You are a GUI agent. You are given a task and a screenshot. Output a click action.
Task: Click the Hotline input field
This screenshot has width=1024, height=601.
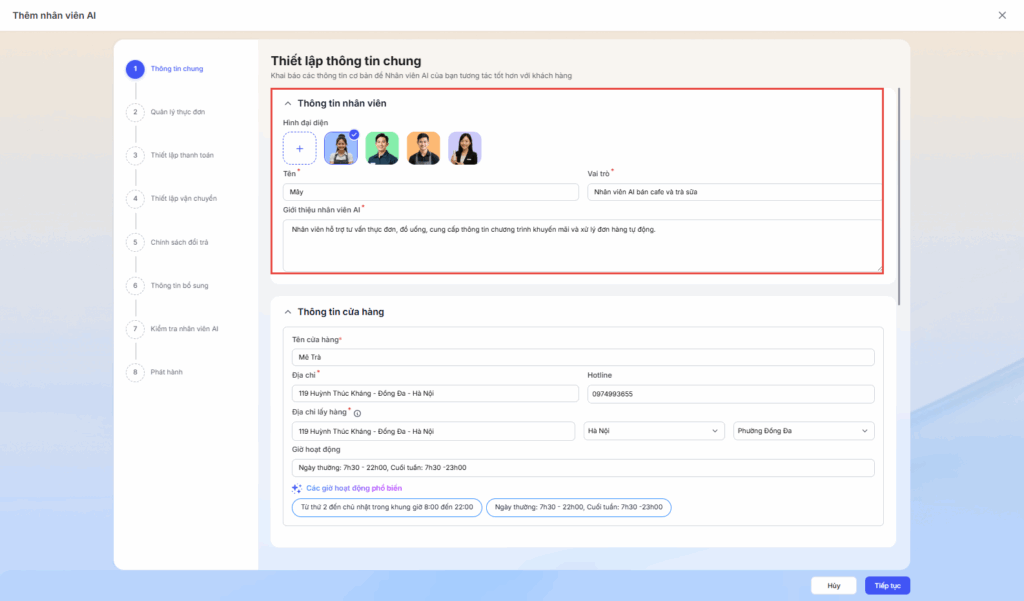tap(730, 394)
